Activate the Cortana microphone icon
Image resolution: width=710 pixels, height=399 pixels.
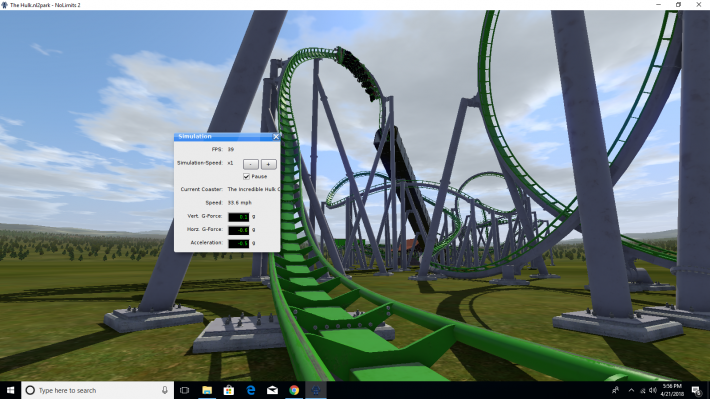click(x=165, y=390)
